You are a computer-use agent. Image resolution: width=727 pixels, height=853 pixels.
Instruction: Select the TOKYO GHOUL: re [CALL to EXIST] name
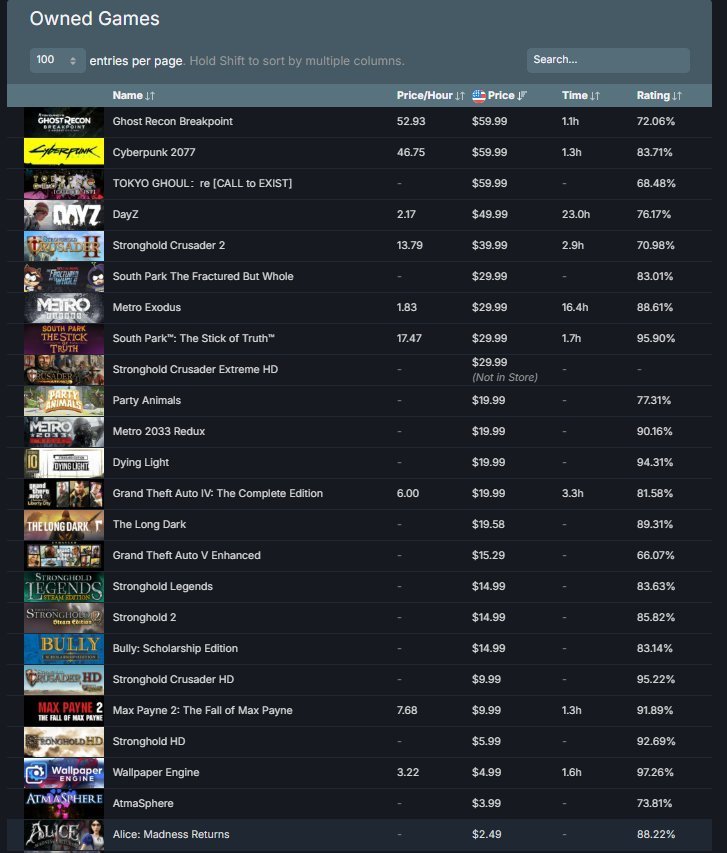[202, 183]
